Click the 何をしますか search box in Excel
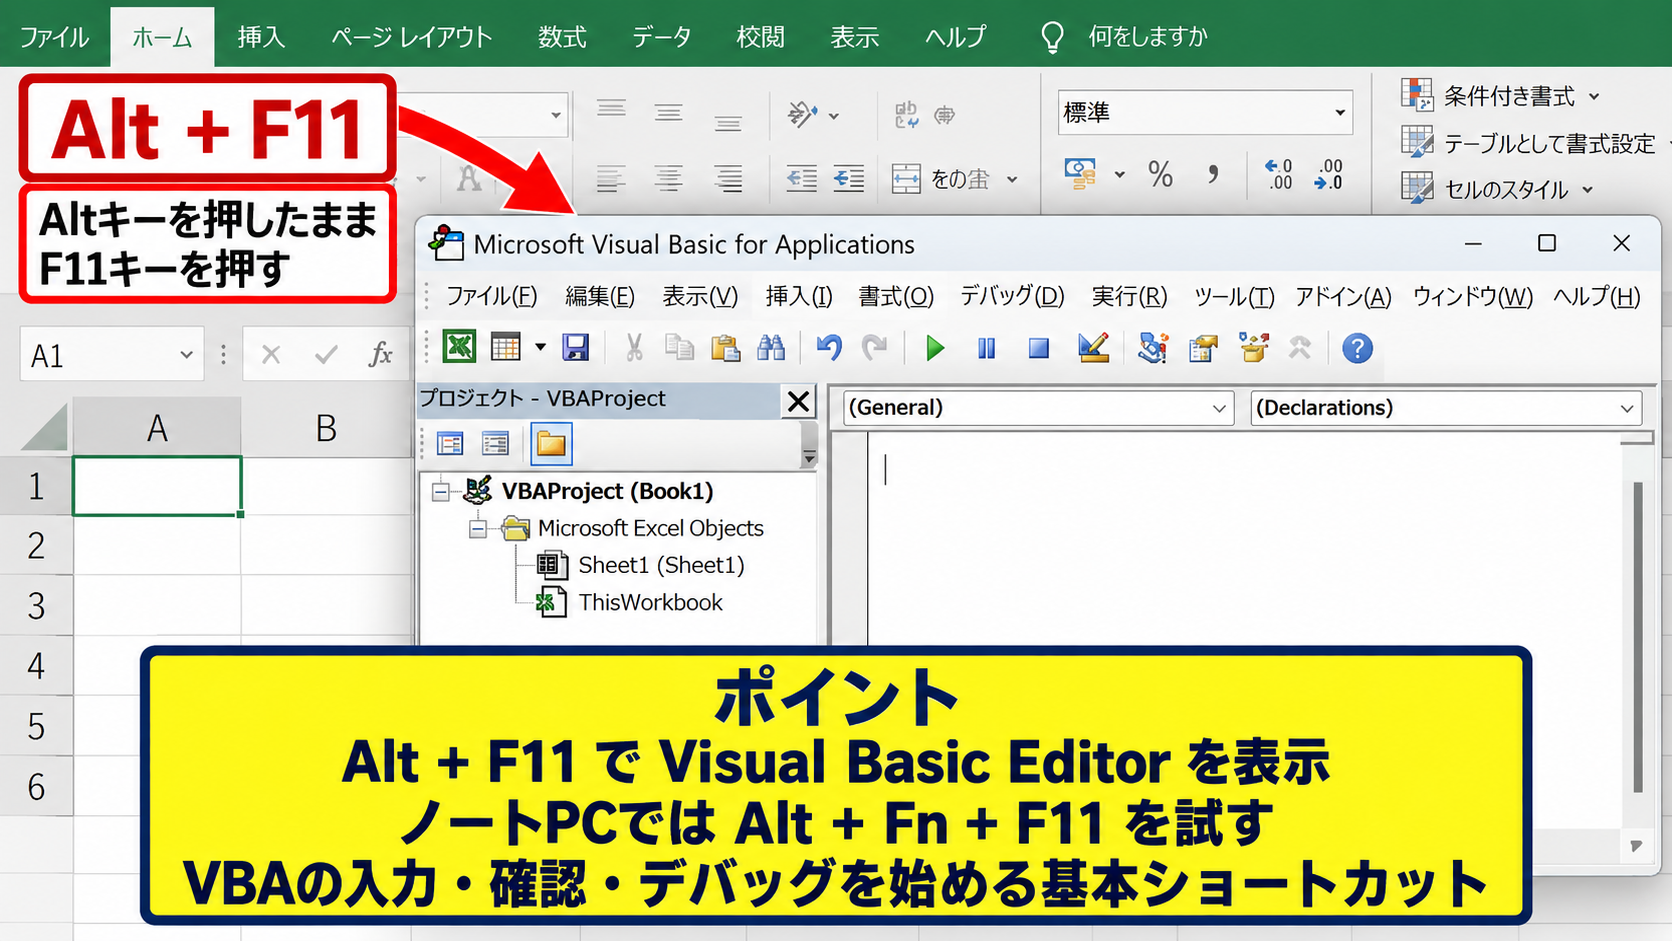This screenshot has height=941, width=1672. click(1147, 37)
